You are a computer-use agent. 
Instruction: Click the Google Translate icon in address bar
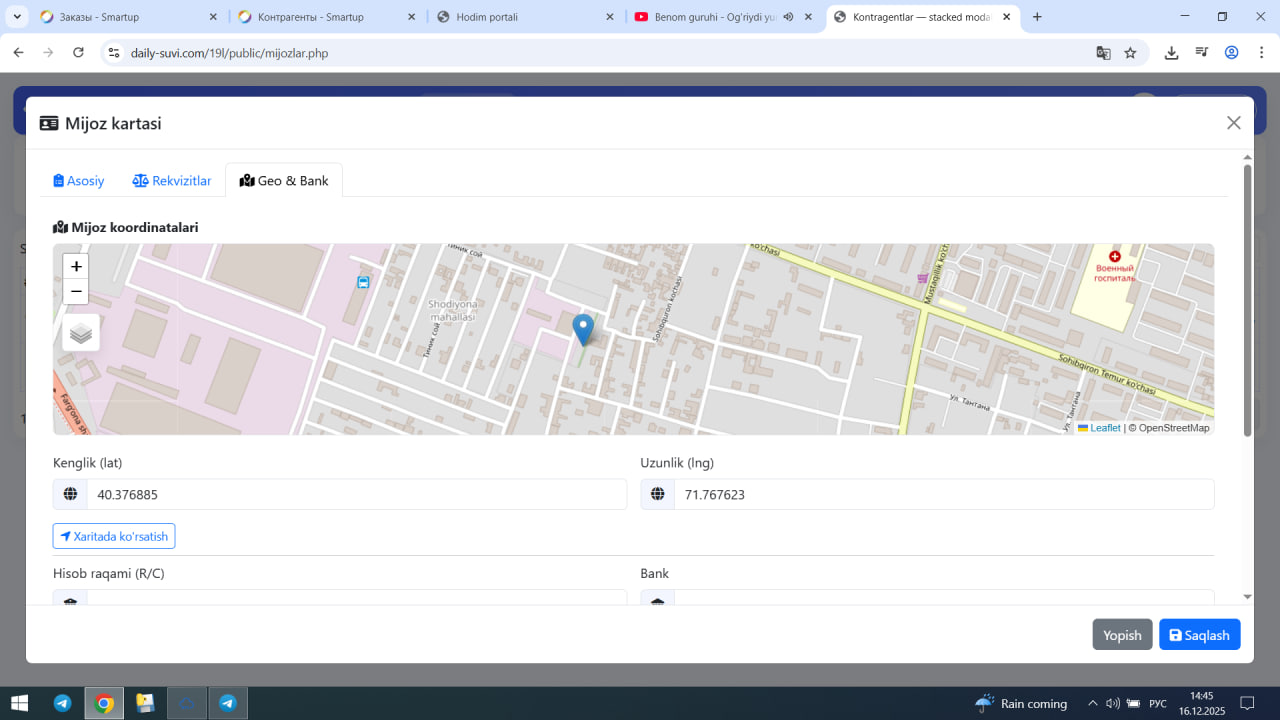[1103, 53]
